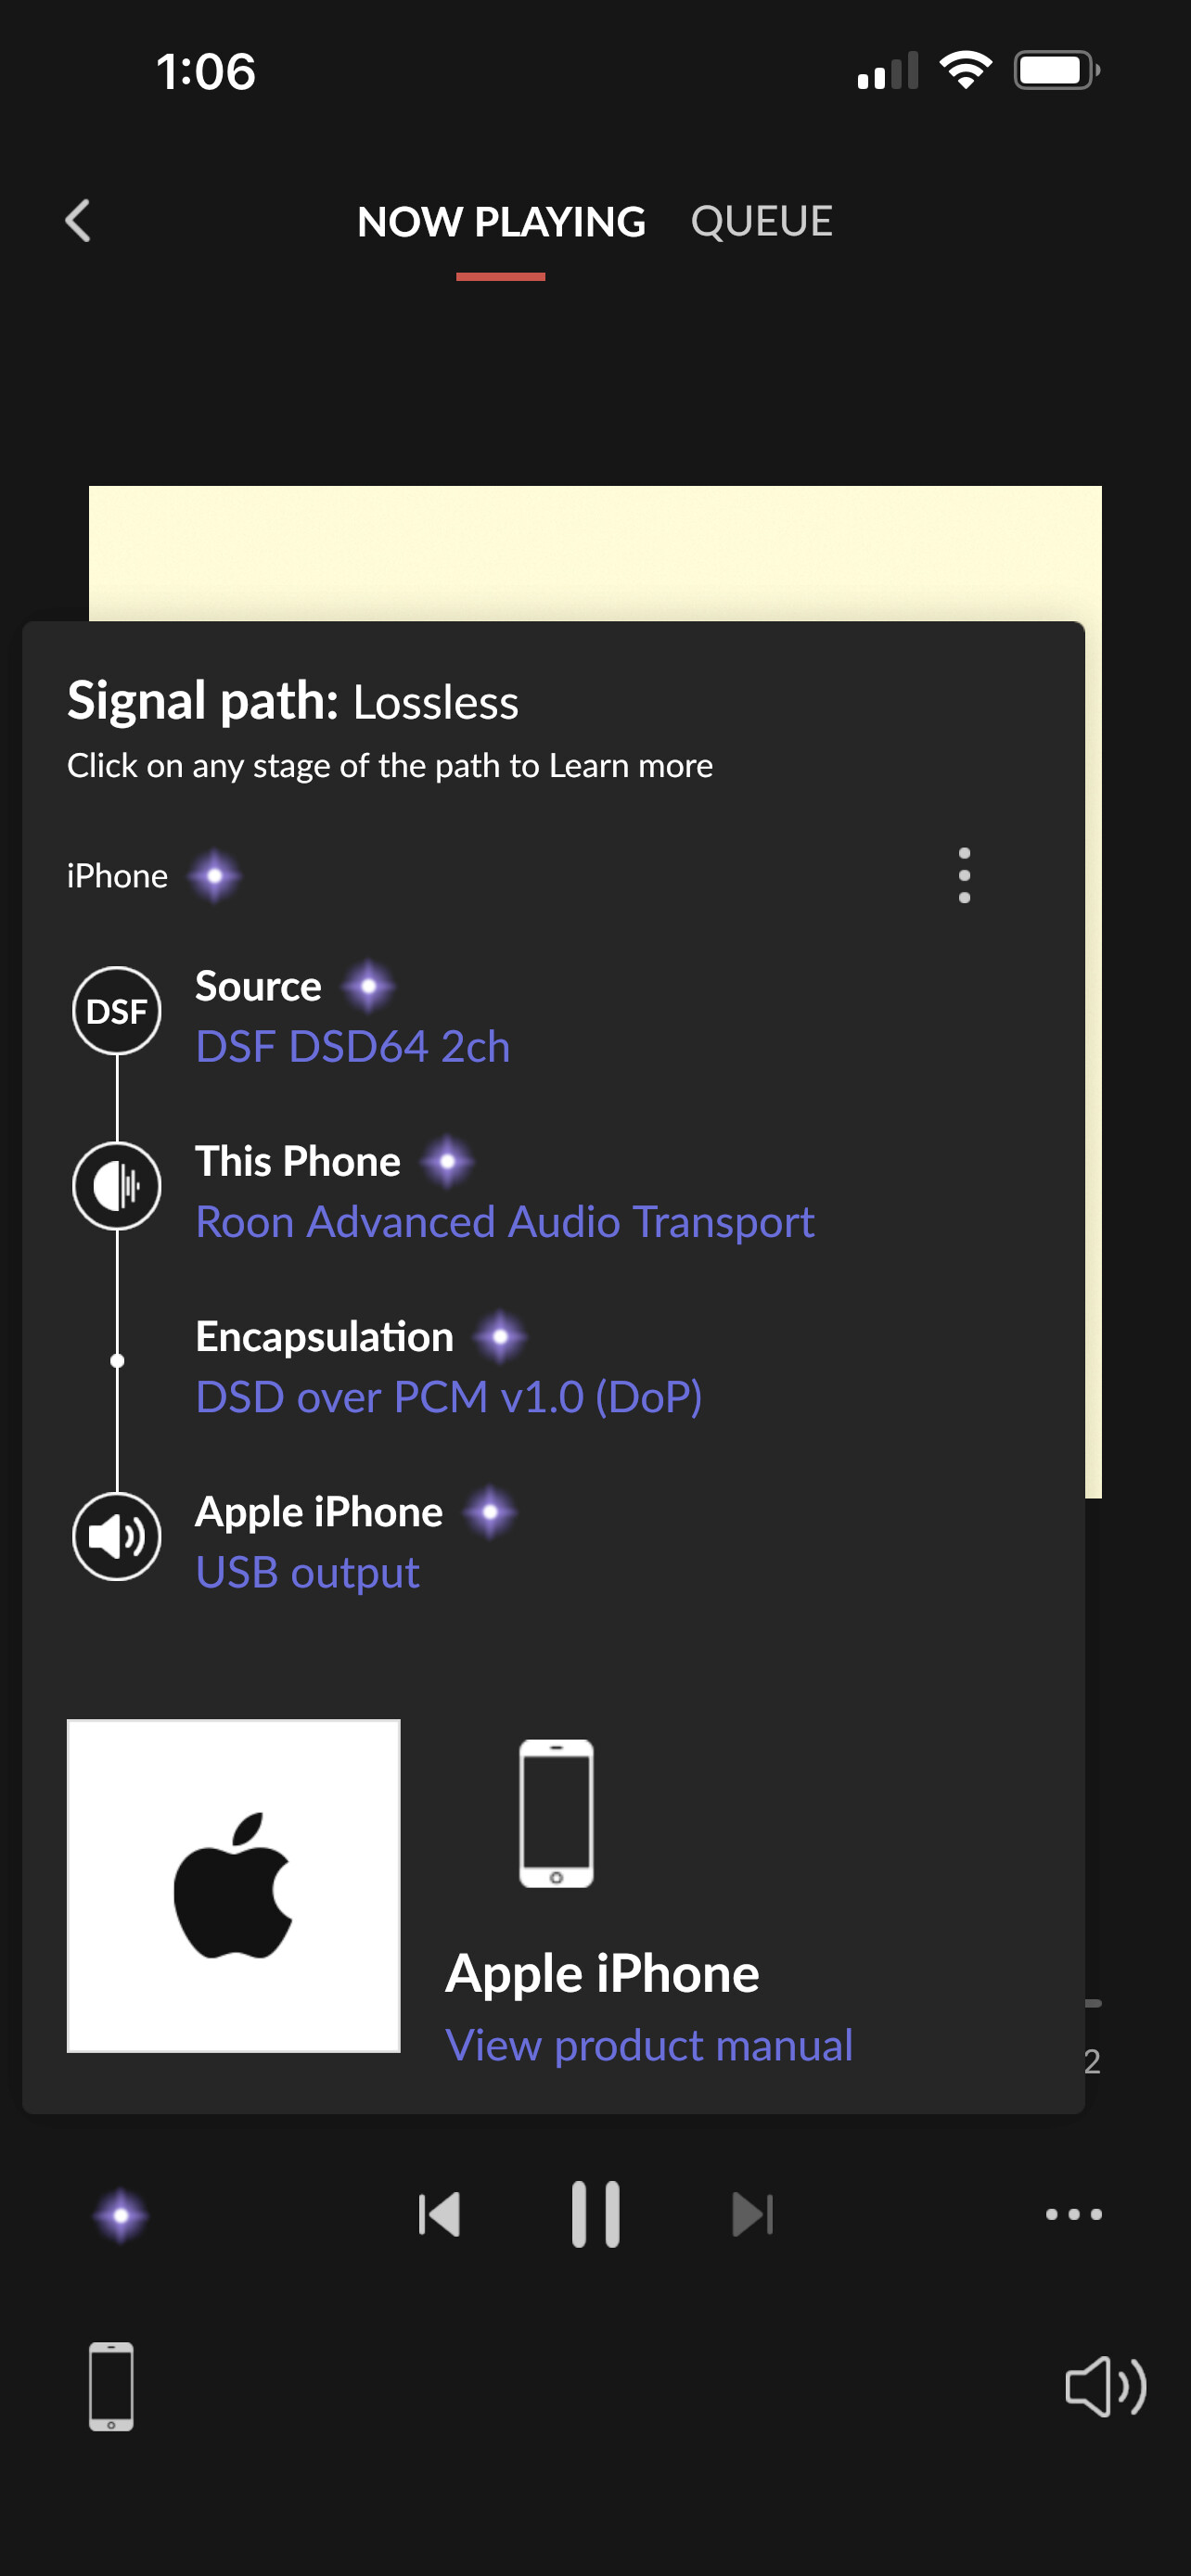The width and height of the screenshot is (1191, 2576).
Task: Click the DSF source format icon
Action: [117, 1011]
